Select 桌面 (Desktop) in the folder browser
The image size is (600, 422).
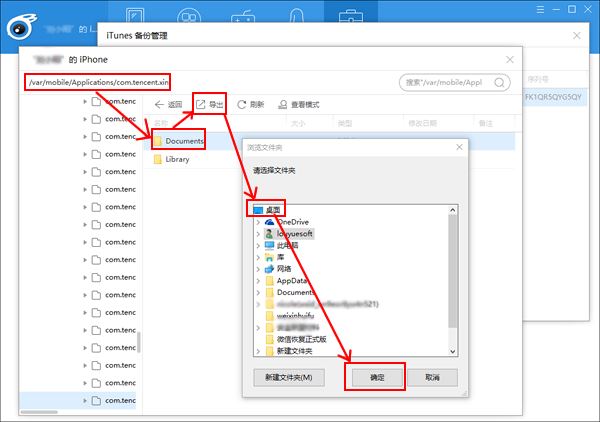tap(267, 210)
